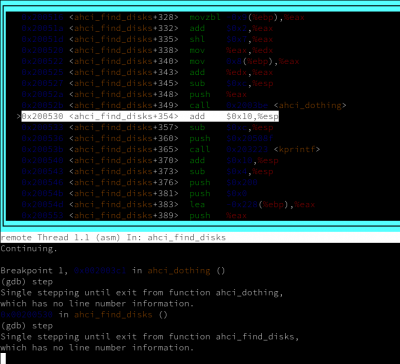Select the call to kprintf instruction
This screenshot has width=400, height=364.
(171, 149)
